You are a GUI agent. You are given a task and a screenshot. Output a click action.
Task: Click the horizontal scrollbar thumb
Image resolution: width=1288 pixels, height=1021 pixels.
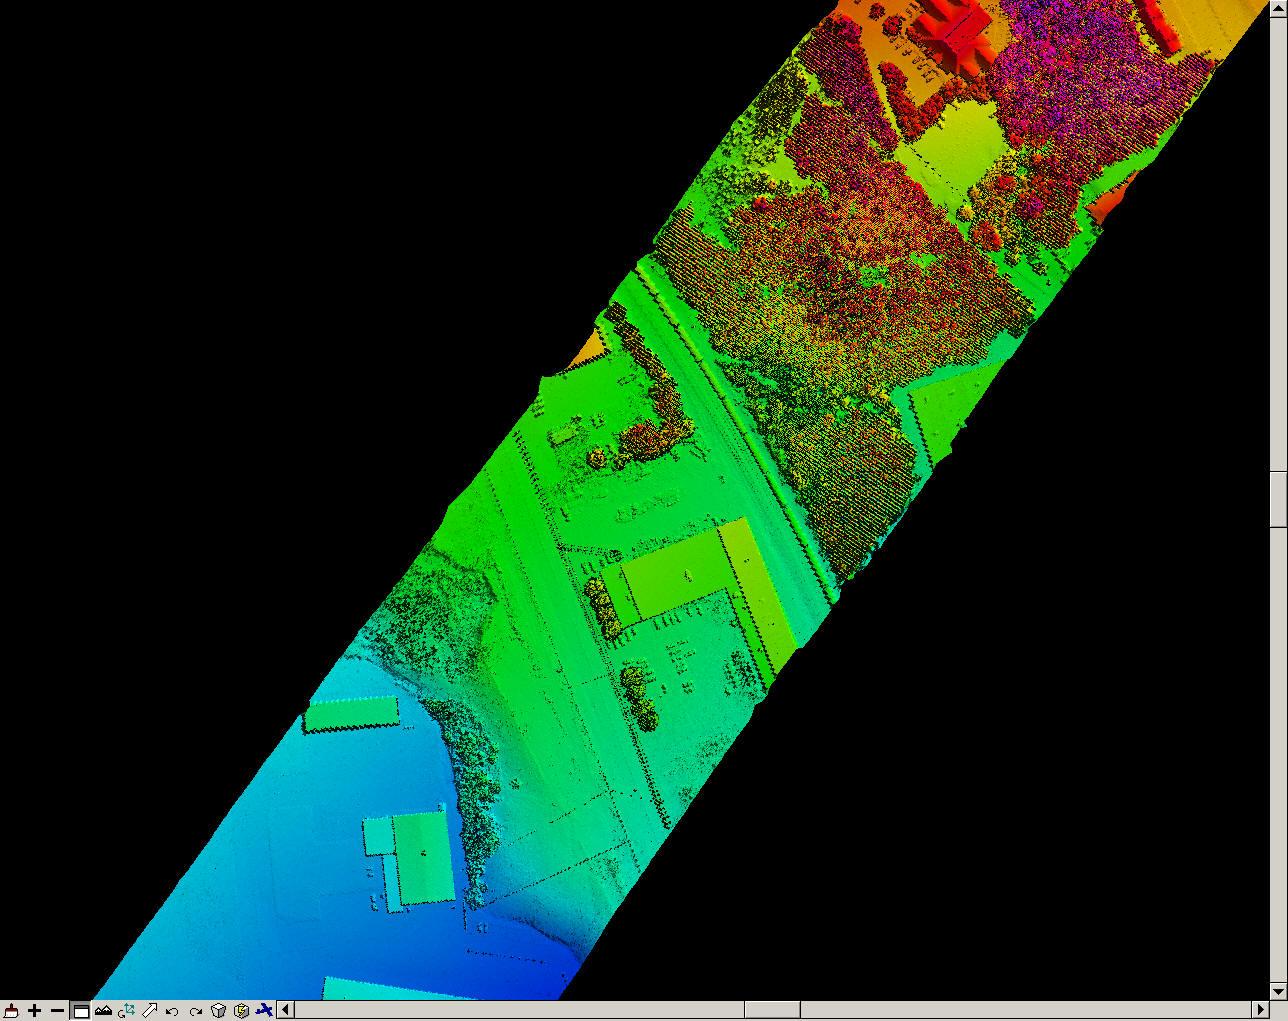tap(772, 1010)
